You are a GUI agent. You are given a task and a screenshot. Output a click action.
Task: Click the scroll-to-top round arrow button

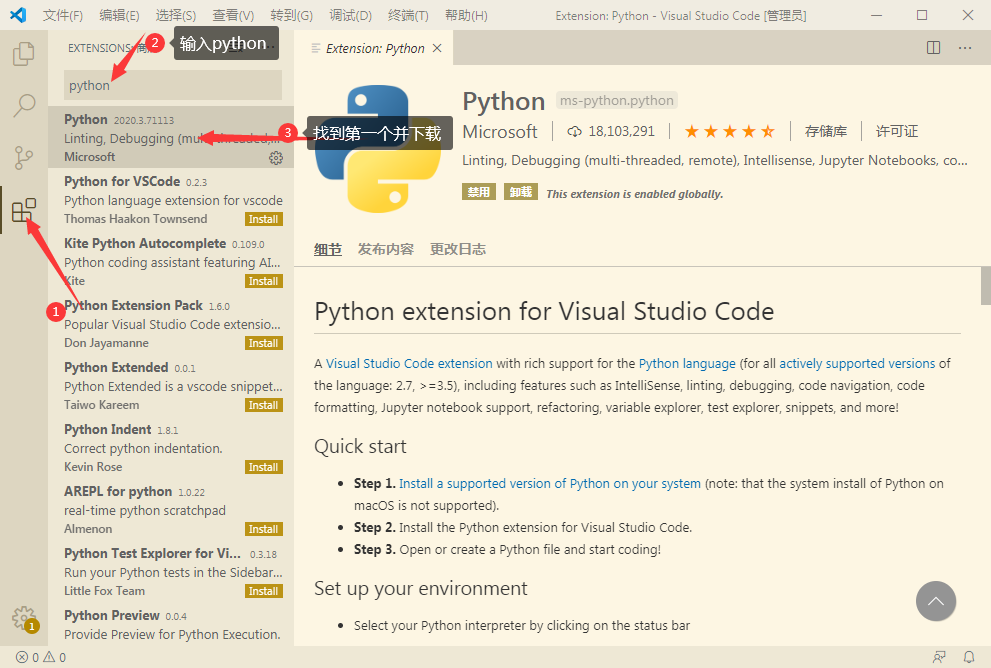click(936, 601)
